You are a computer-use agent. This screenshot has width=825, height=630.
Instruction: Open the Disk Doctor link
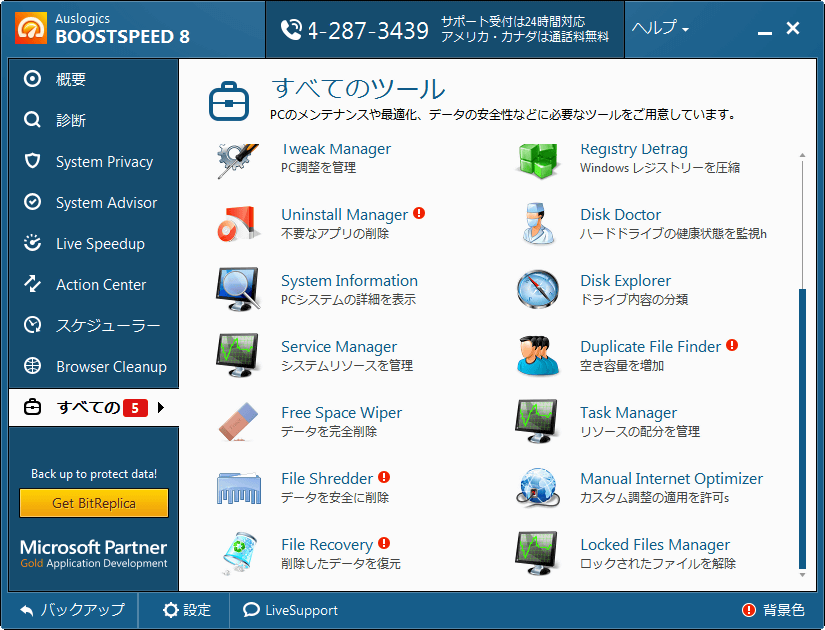tap(620, 215)
